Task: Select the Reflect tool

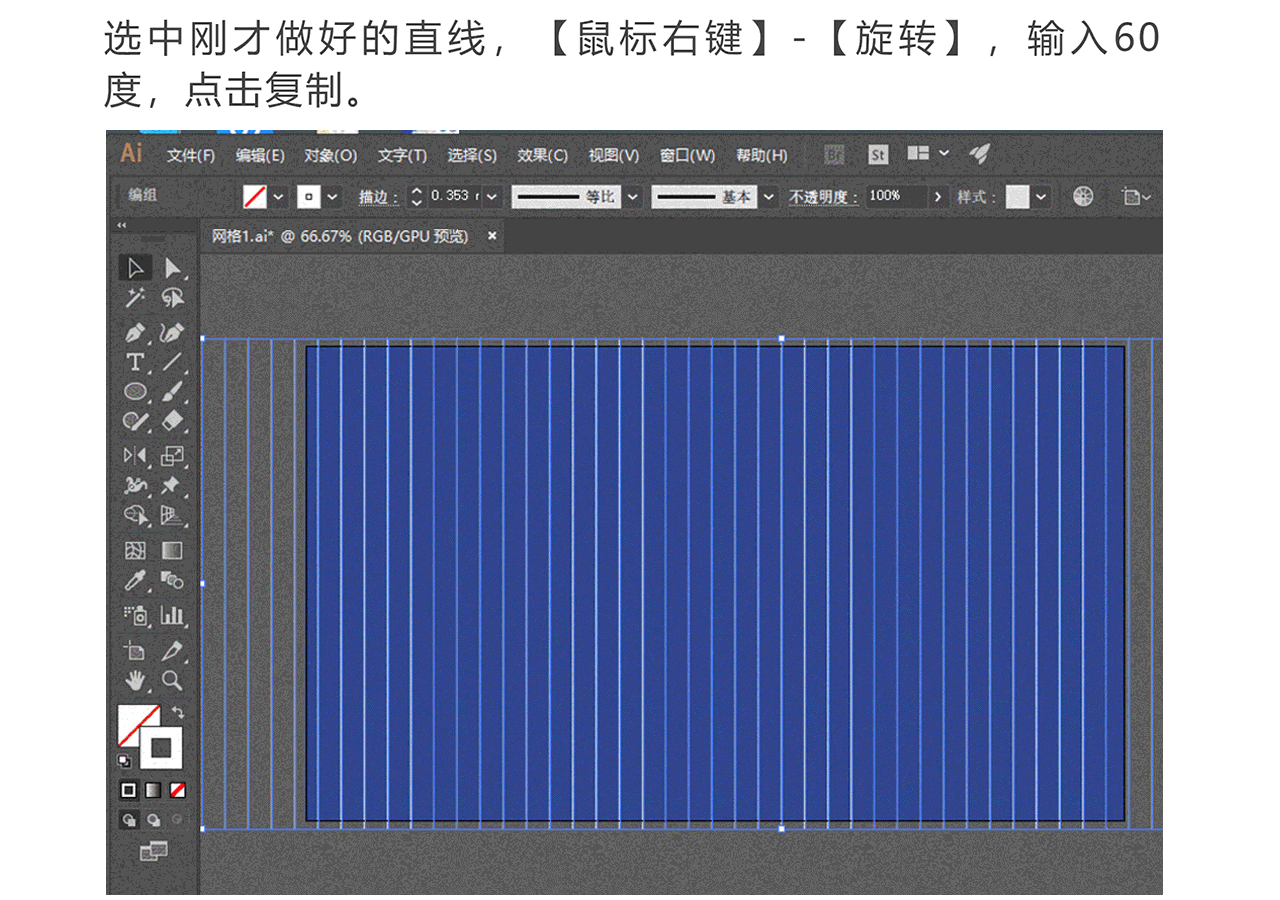Action: (x=135, y=456)
